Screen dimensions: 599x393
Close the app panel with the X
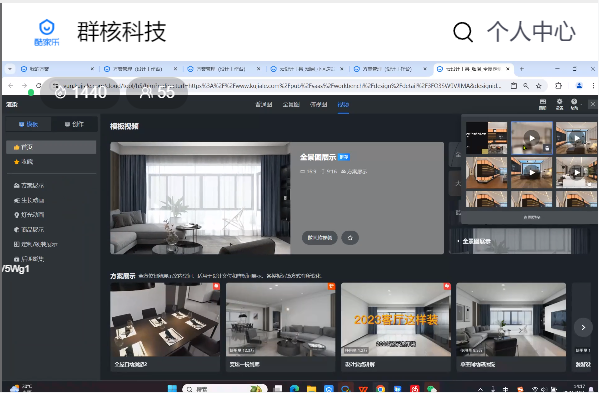click(x=593, y=104)
